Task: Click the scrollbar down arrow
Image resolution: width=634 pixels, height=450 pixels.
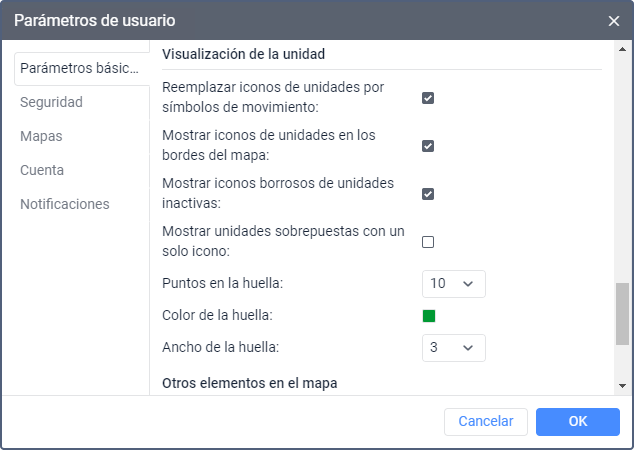Action: 623,385
